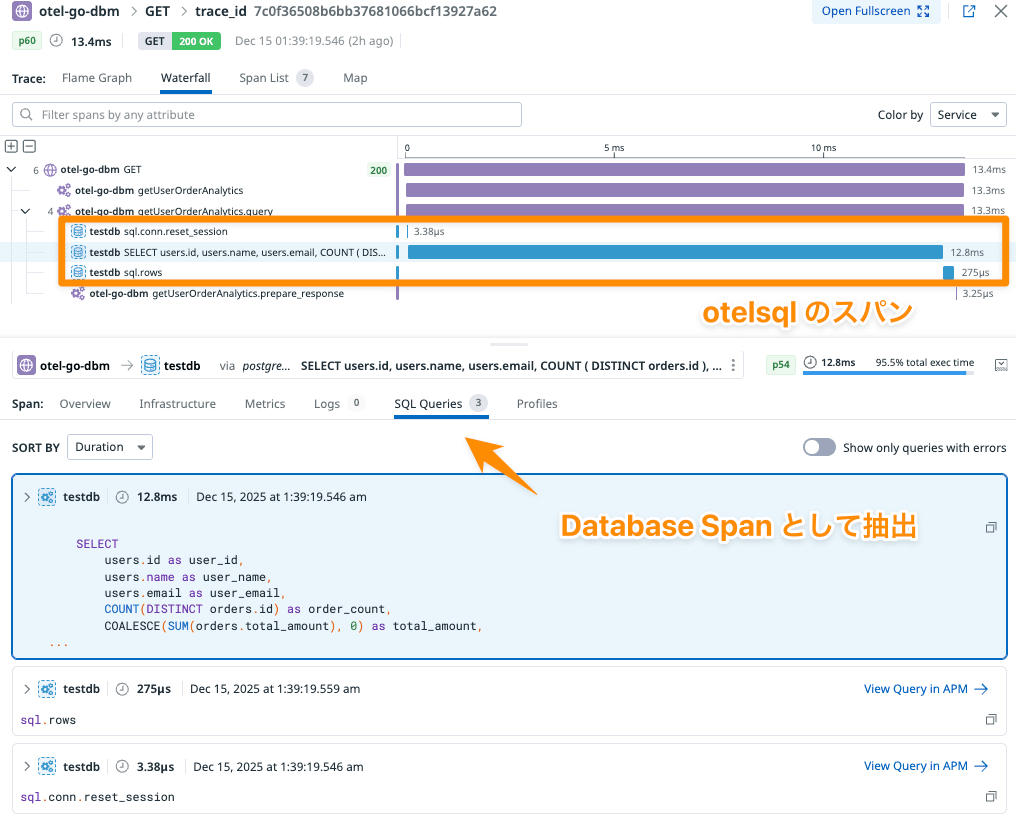Open span Metrics tab
This screenshot has width=1016, height=824.
[x=265, y=404]
